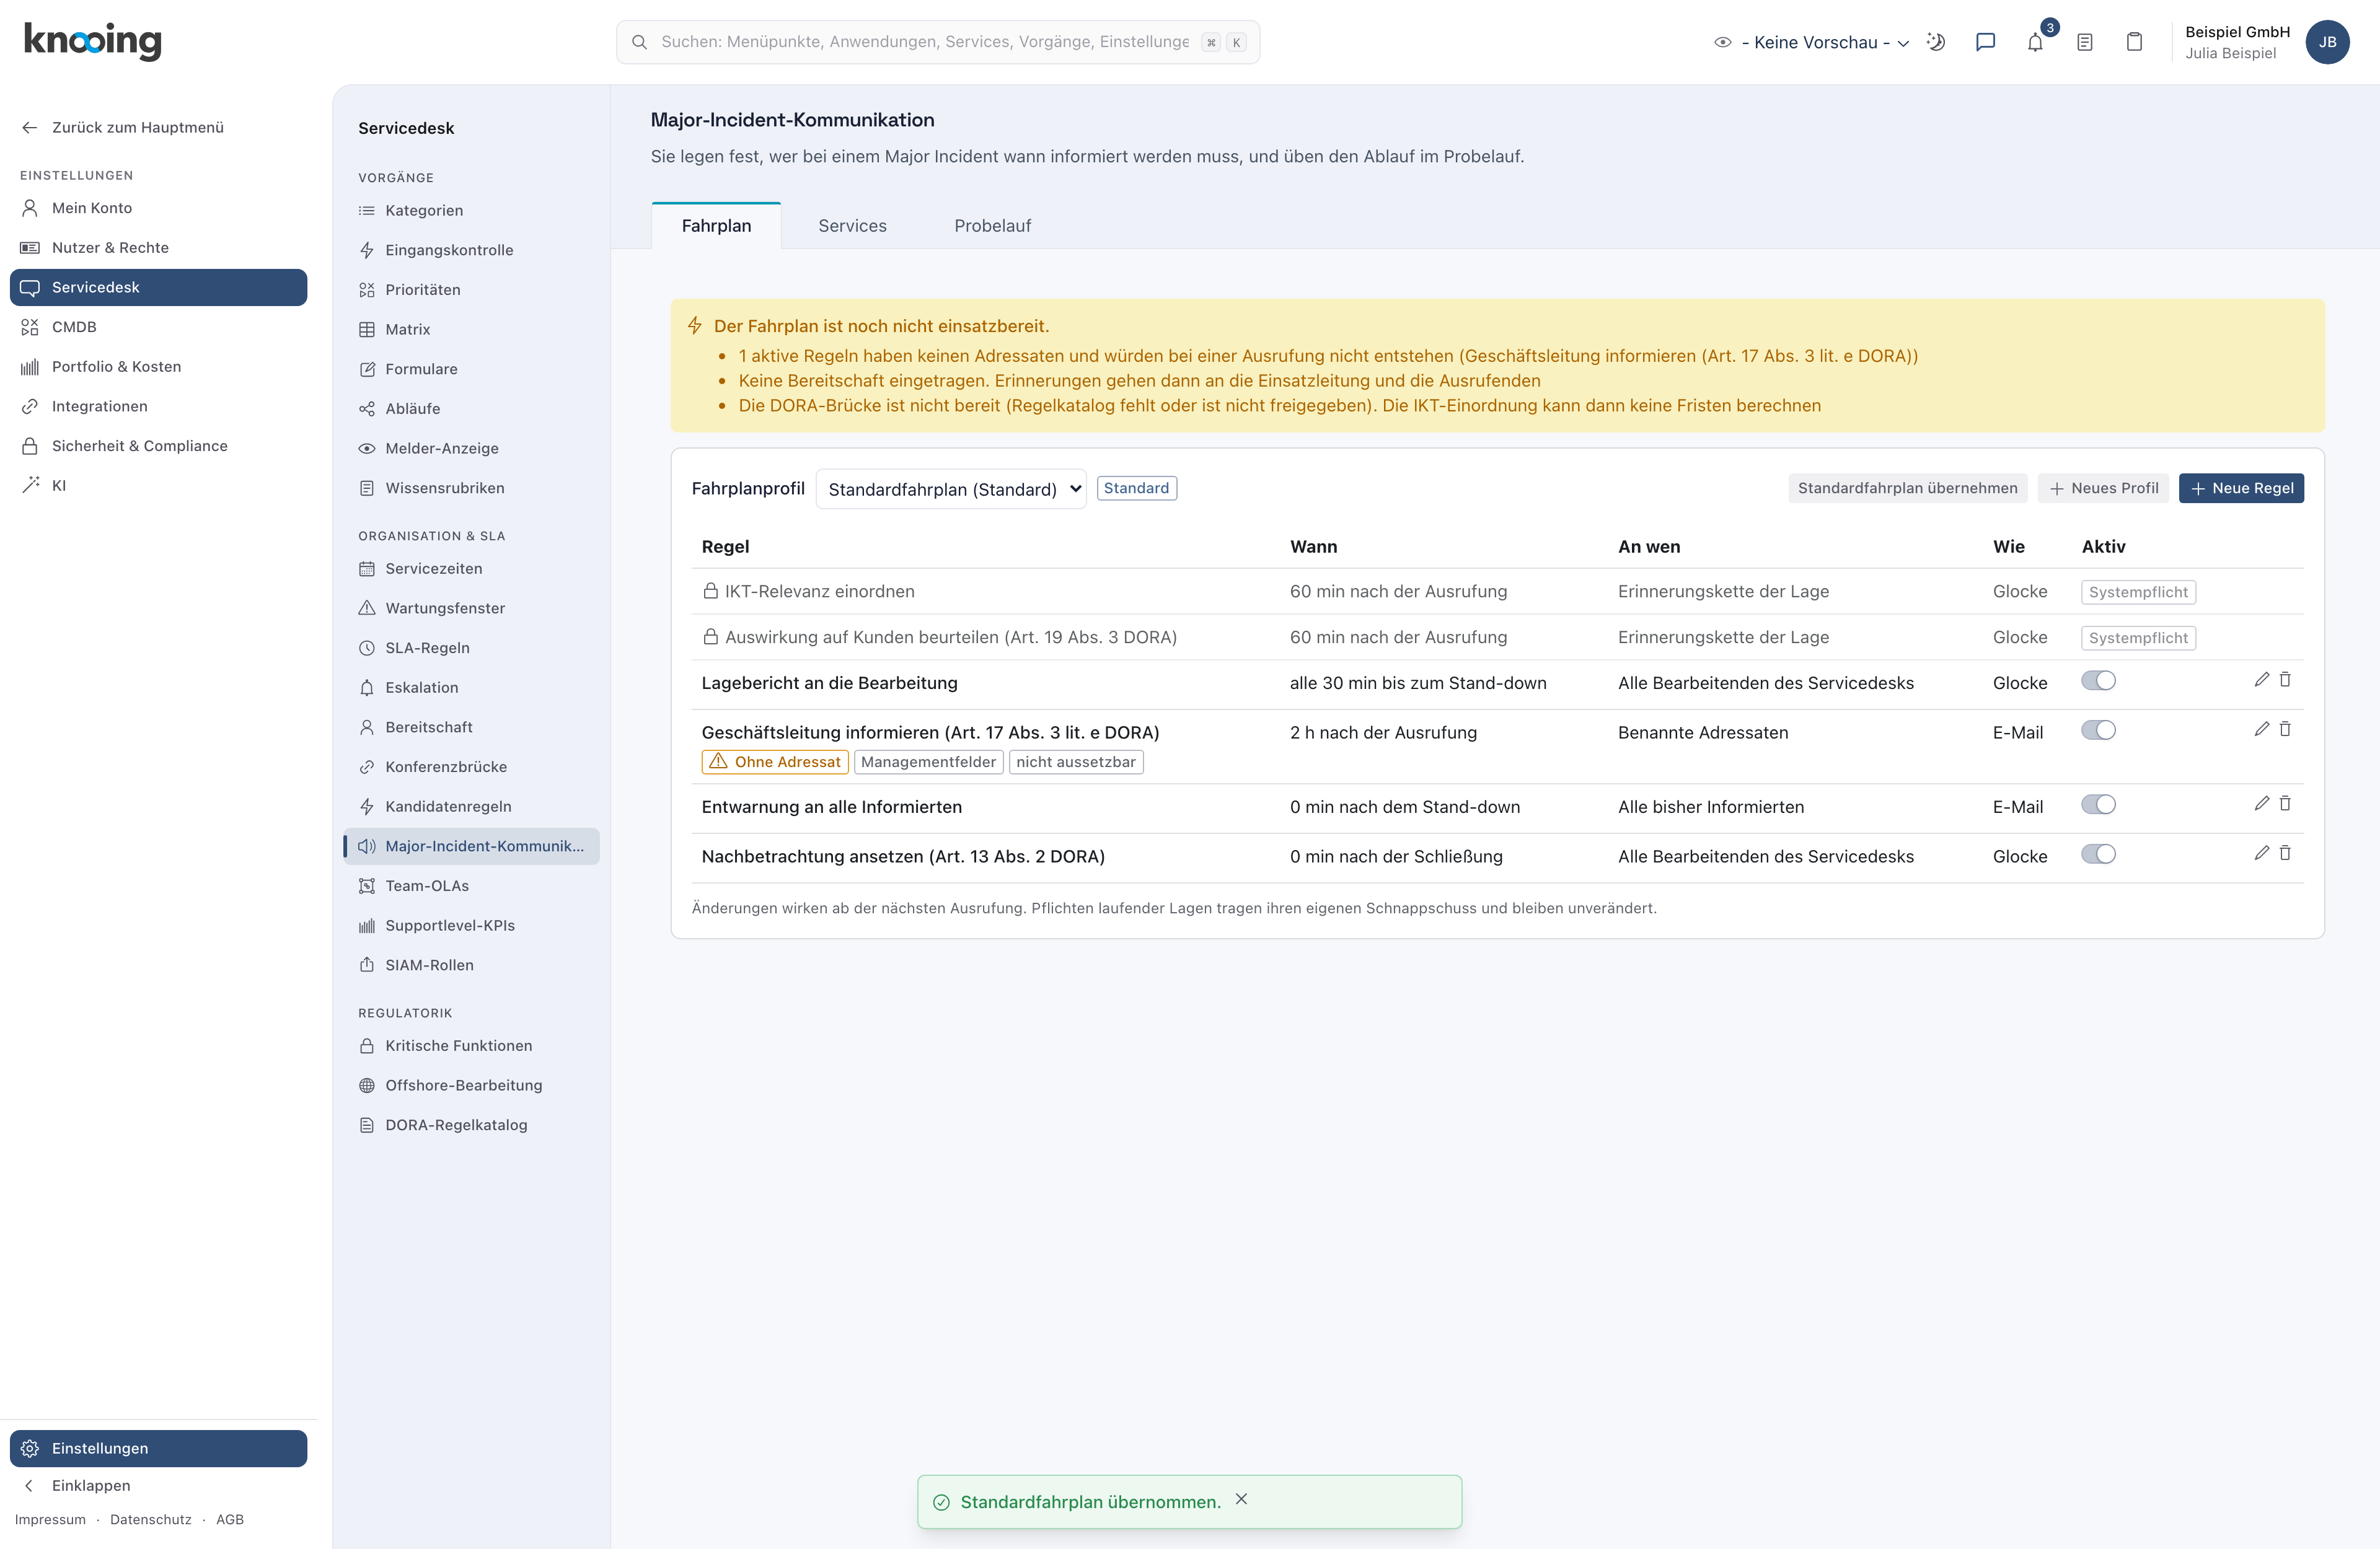2380x1549 pixels.
Task: Switch to the Services tab
Action: (852, 226)
